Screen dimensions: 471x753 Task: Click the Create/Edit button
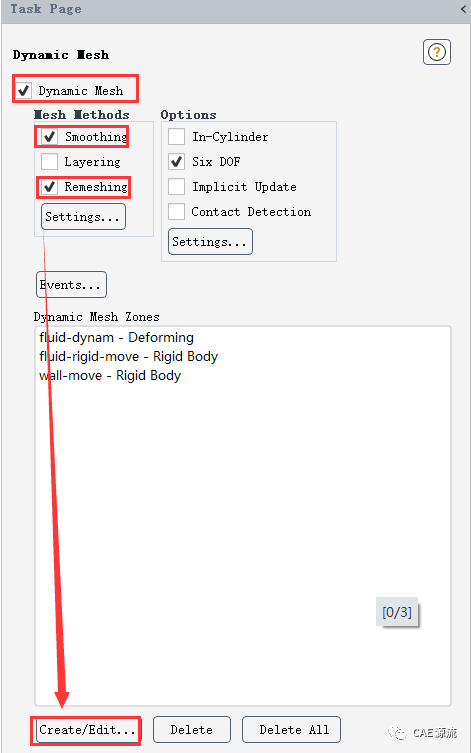pyautogui.click(x=87, y=730)
